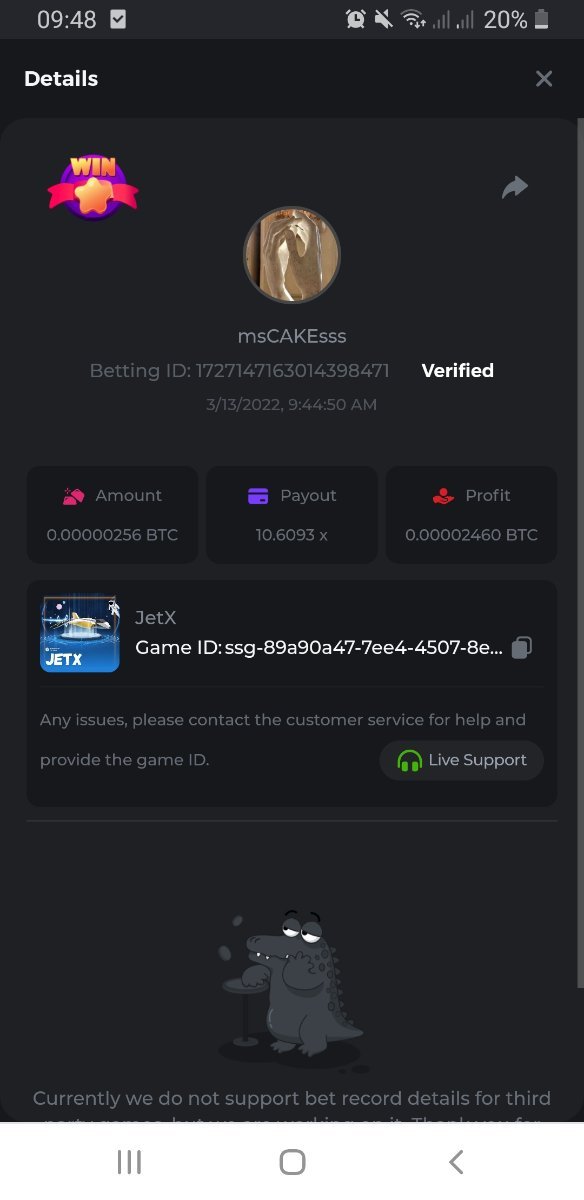Close the Details panel with X

click(x=544, y=79)
